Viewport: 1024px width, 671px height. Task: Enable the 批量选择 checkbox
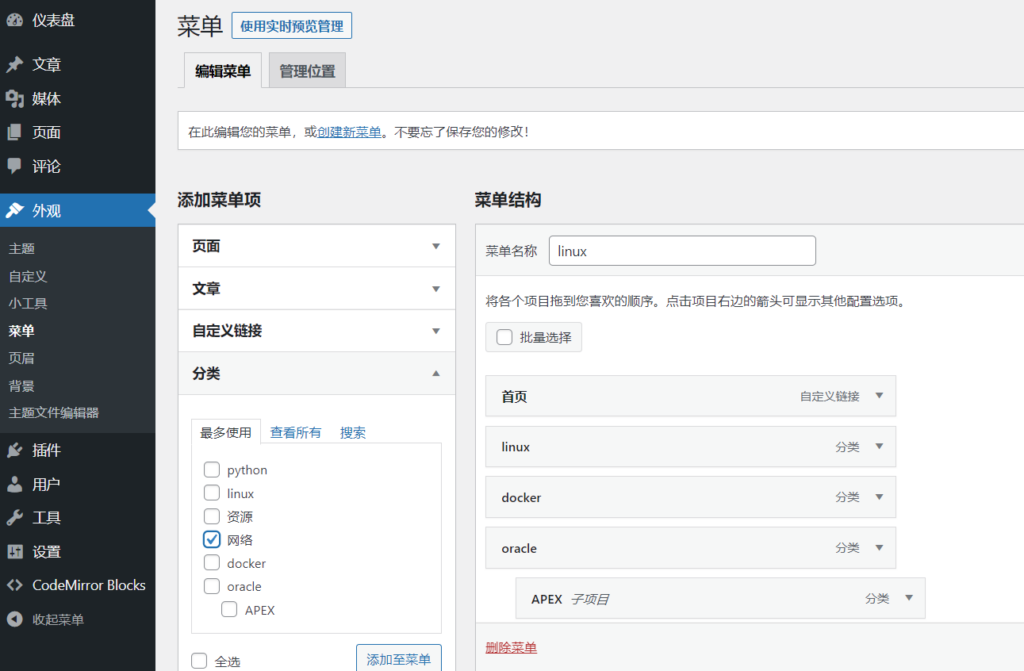(504, 338)
